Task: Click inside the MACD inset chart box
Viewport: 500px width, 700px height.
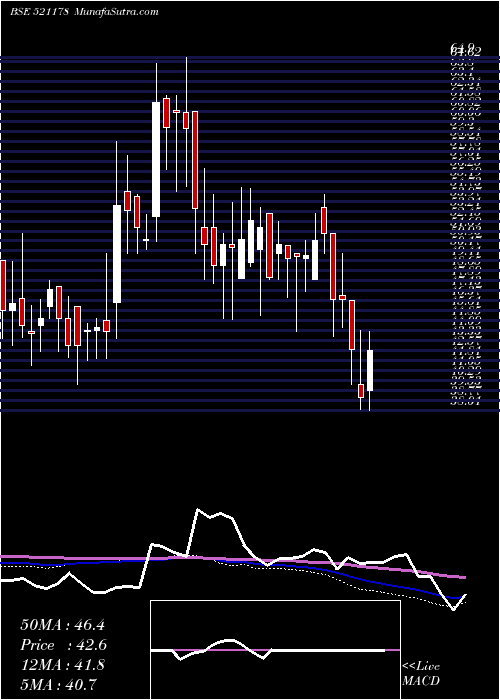Action: tap(275, 650)
